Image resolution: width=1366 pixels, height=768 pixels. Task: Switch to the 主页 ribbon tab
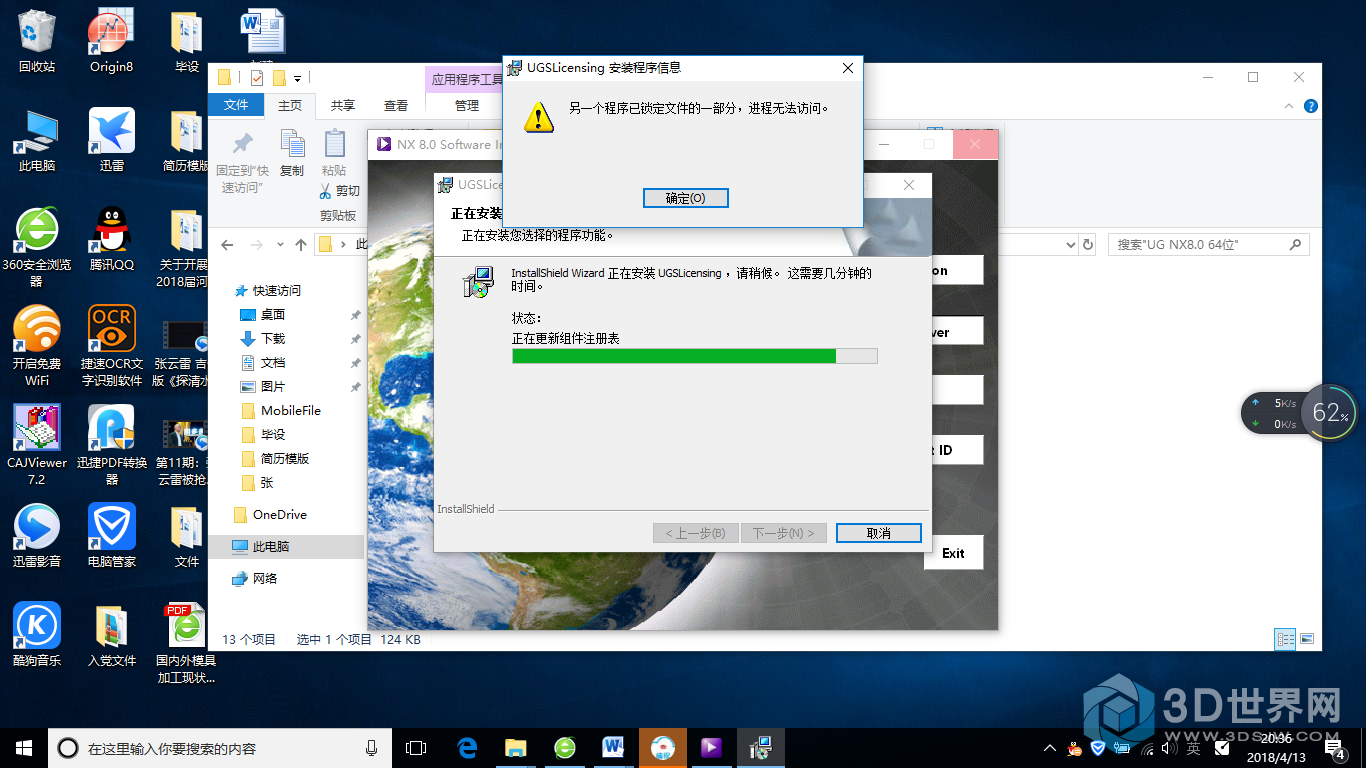pyautogui.click(x=290, y=105)
